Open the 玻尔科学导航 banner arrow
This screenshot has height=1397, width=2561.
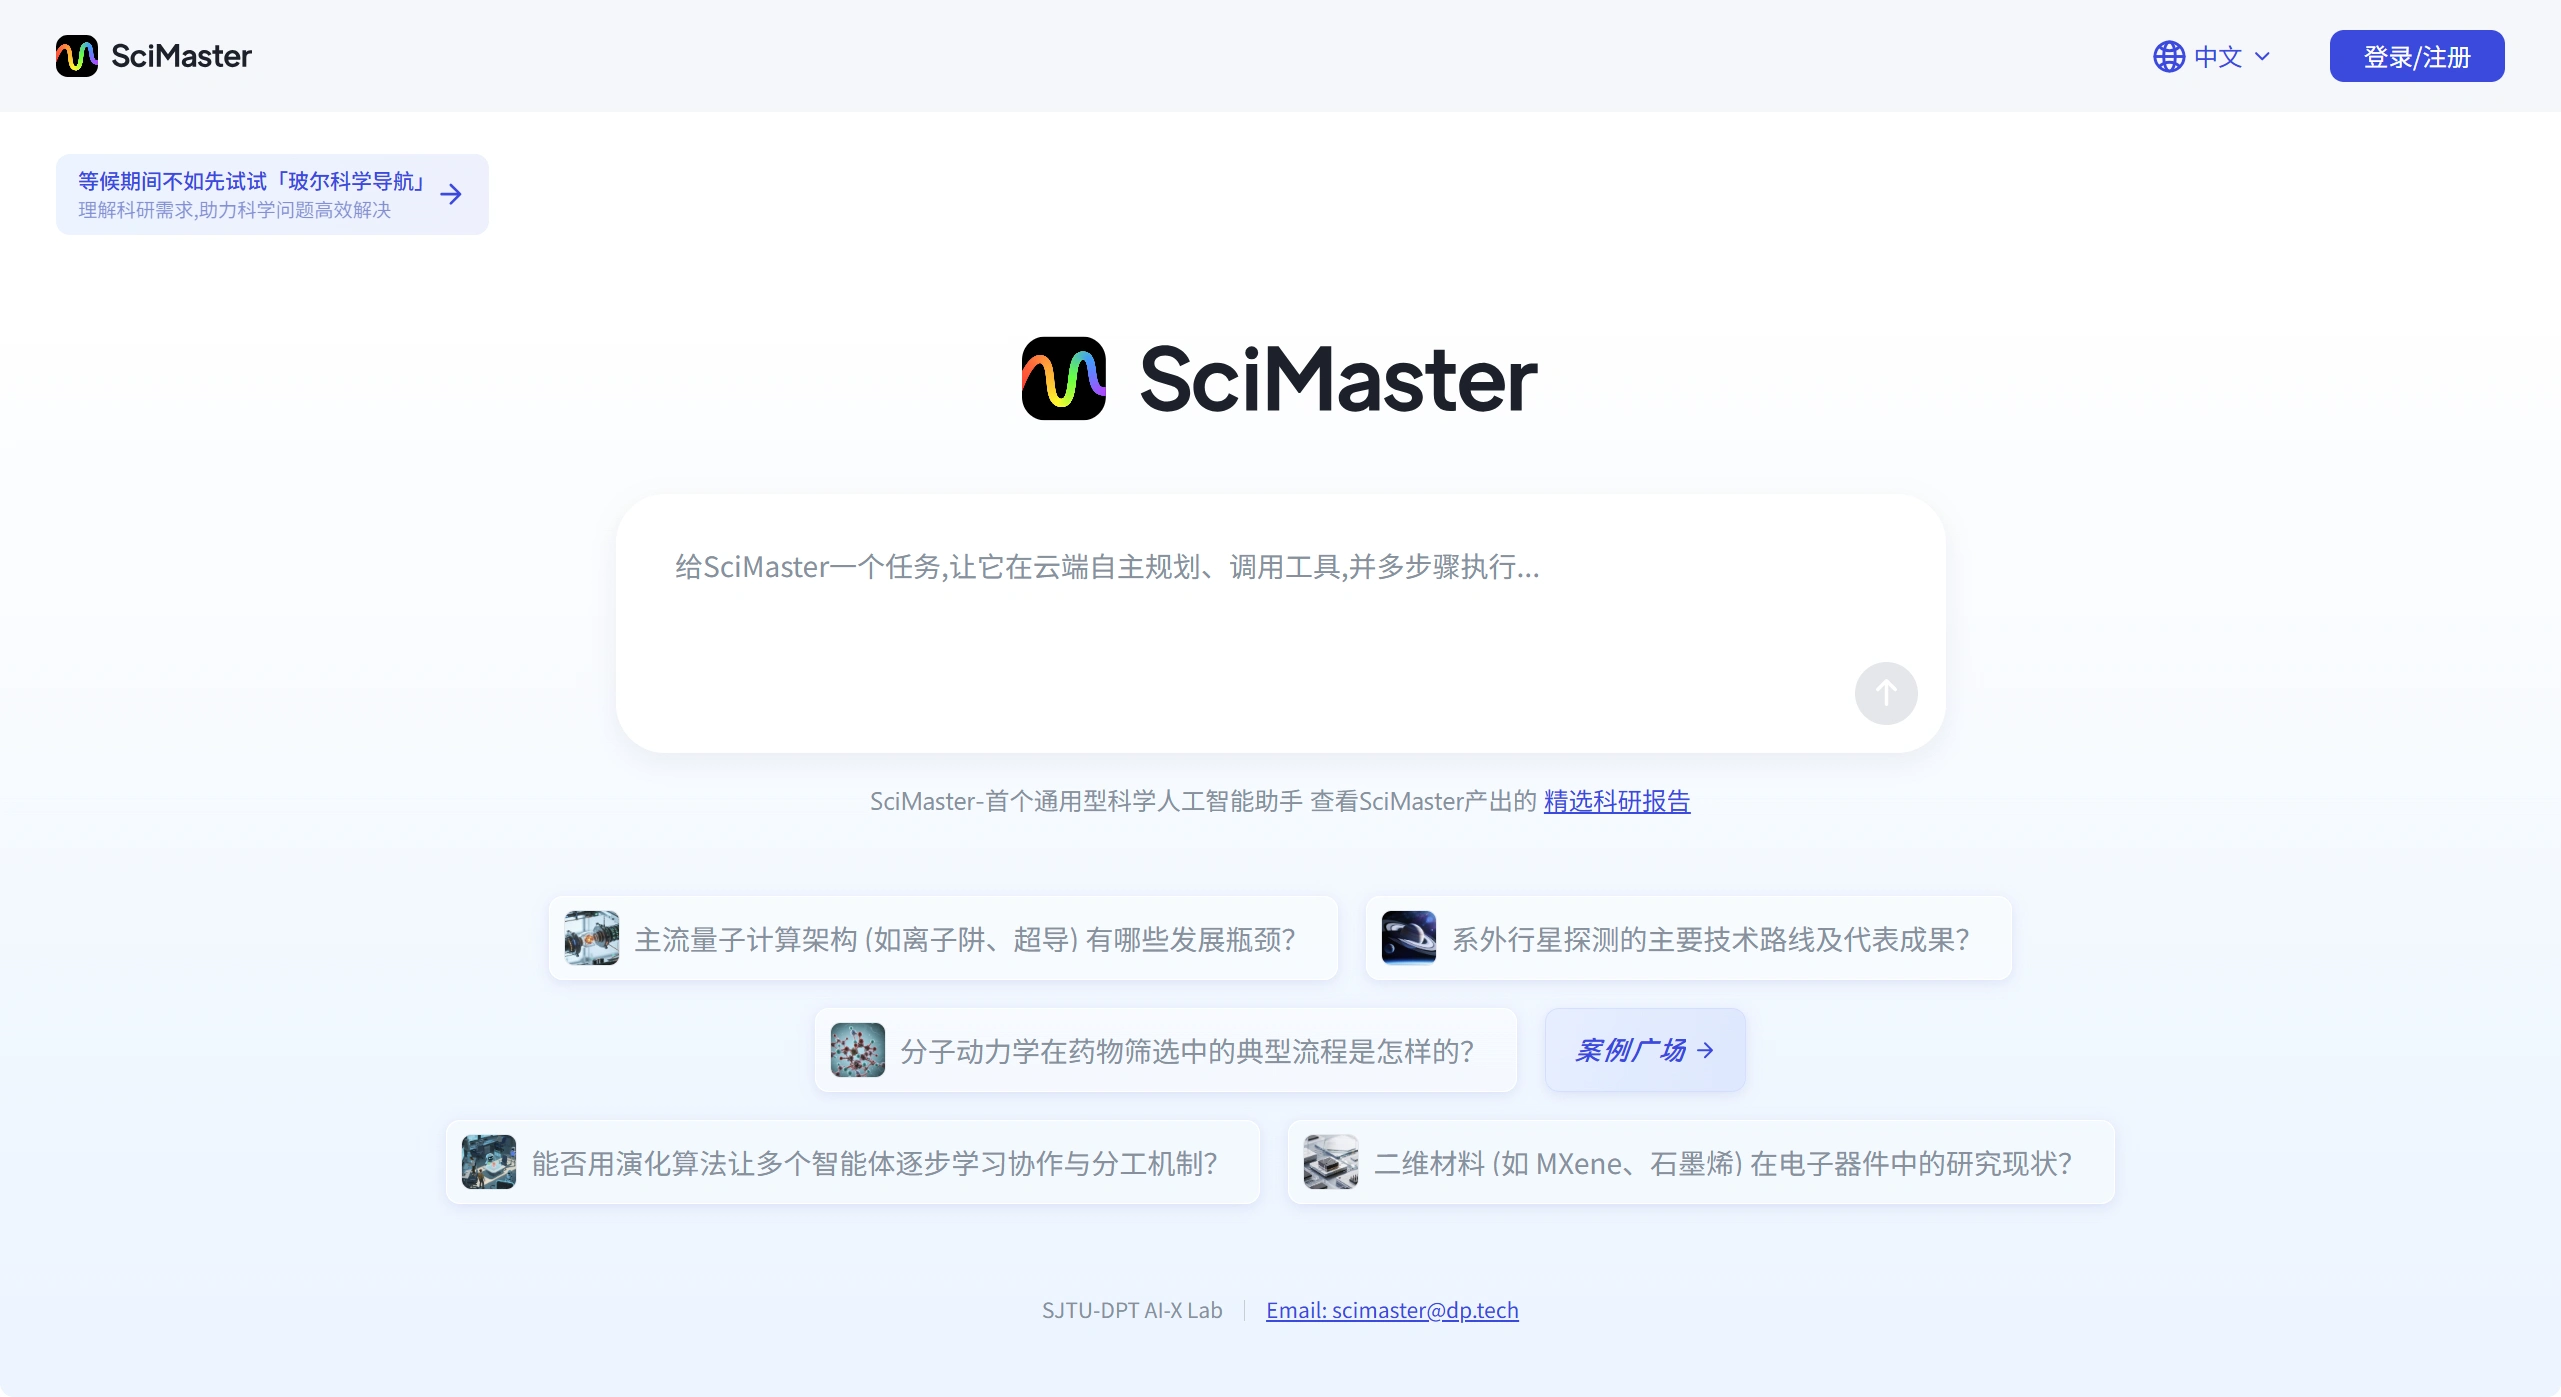click(x=451, y=194)
